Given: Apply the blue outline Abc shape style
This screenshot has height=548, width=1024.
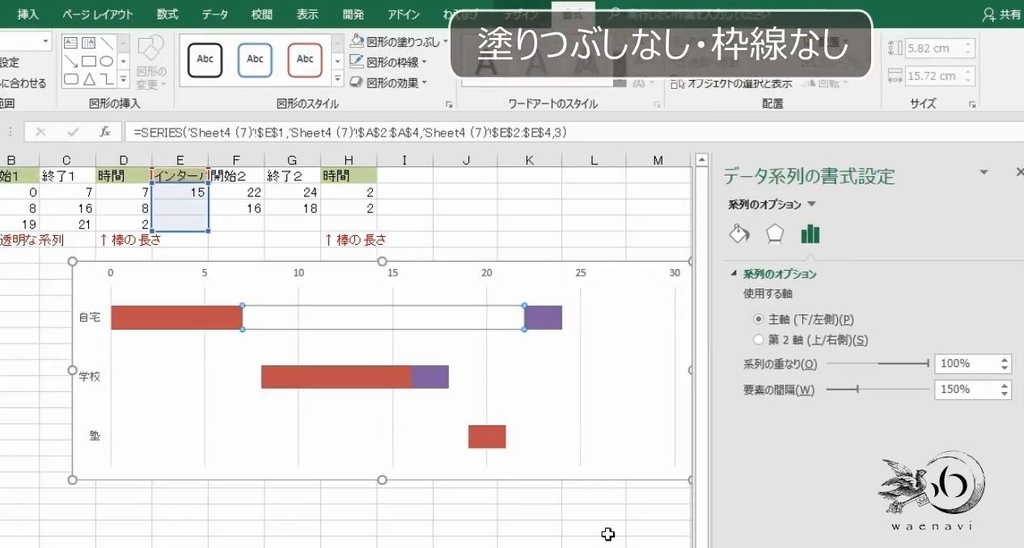Looking at the screenshot, I should click(x=255, y=60).
